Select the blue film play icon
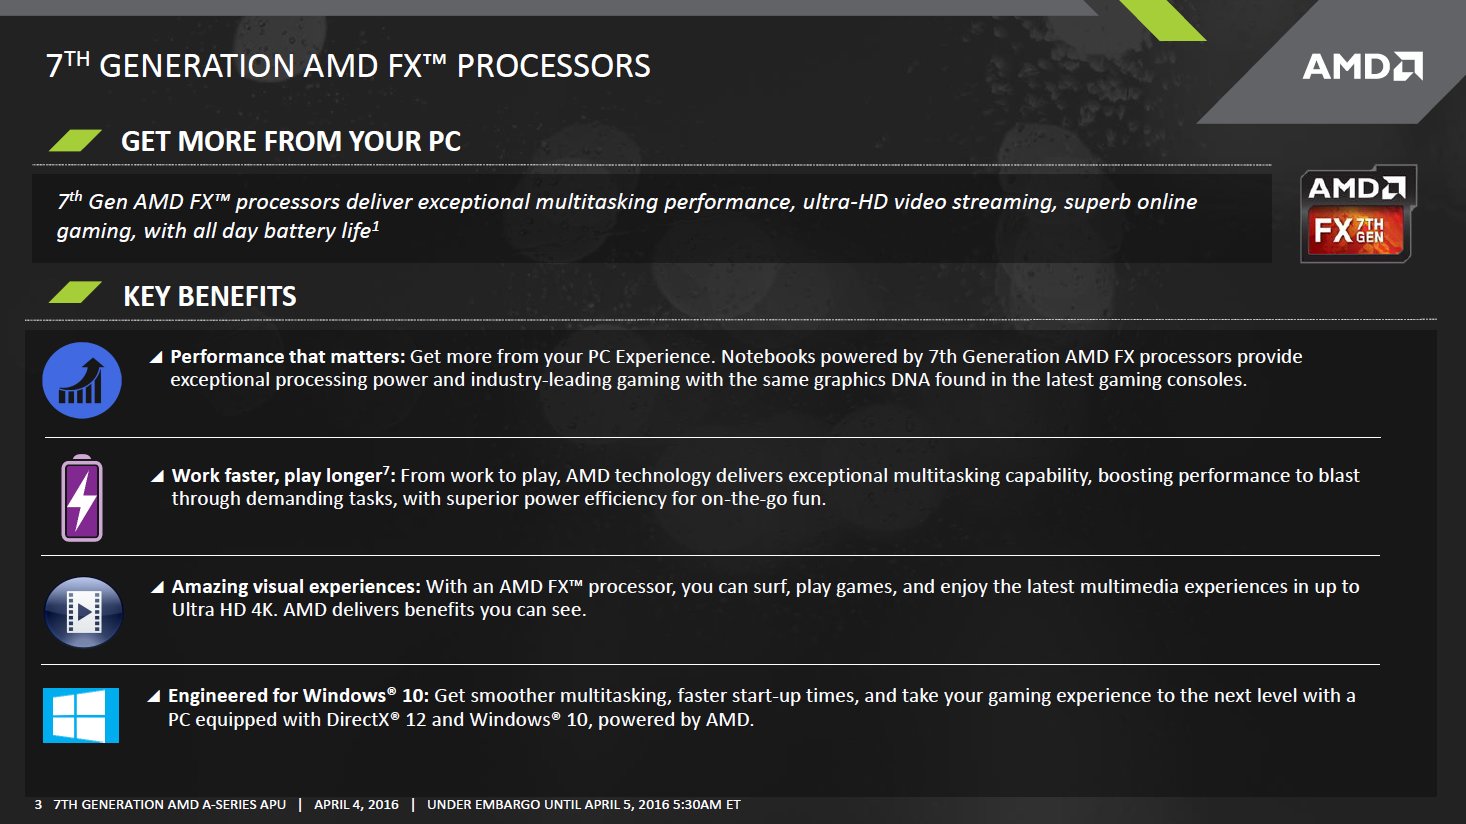The width and height of the screenshot is (1466, 824). 83,612
